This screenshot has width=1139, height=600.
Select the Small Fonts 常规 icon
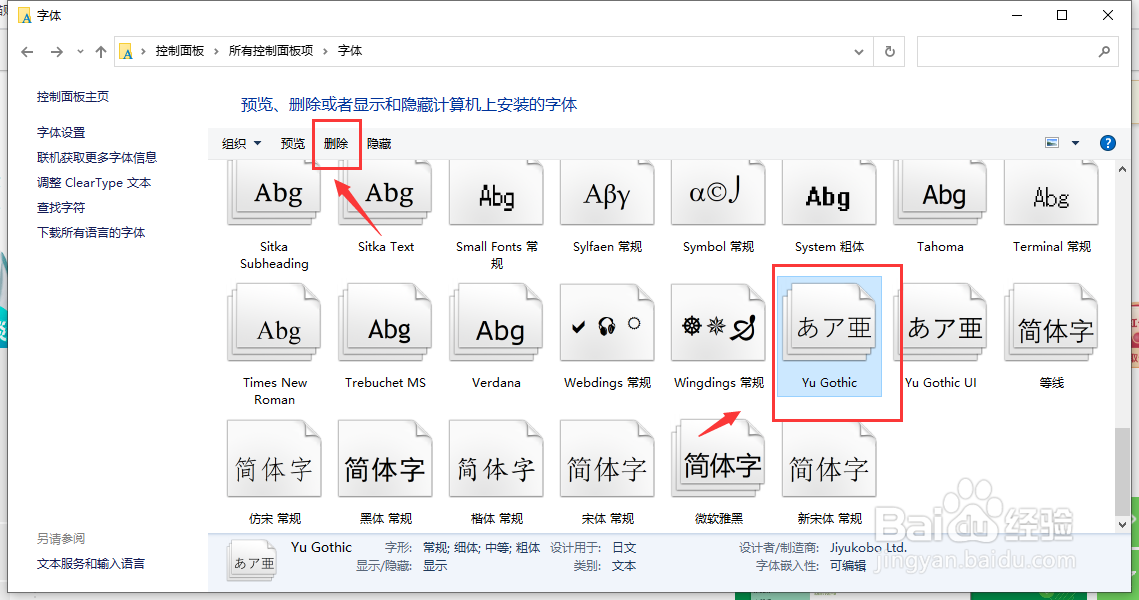pos(497,193)
